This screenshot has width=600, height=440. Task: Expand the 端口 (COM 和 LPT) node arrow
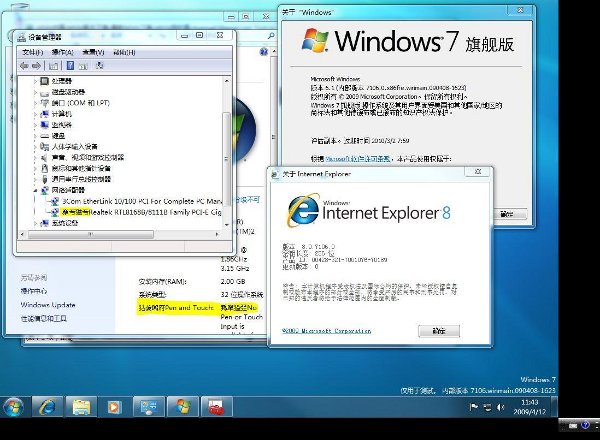click(x=35, y=103)
